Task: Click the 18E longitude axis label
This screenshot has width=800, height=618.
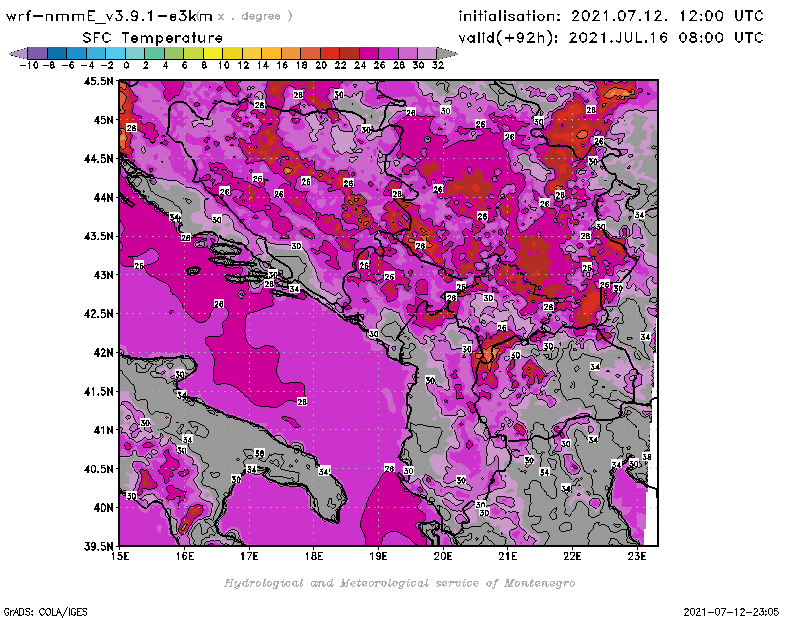Action: 314,556
